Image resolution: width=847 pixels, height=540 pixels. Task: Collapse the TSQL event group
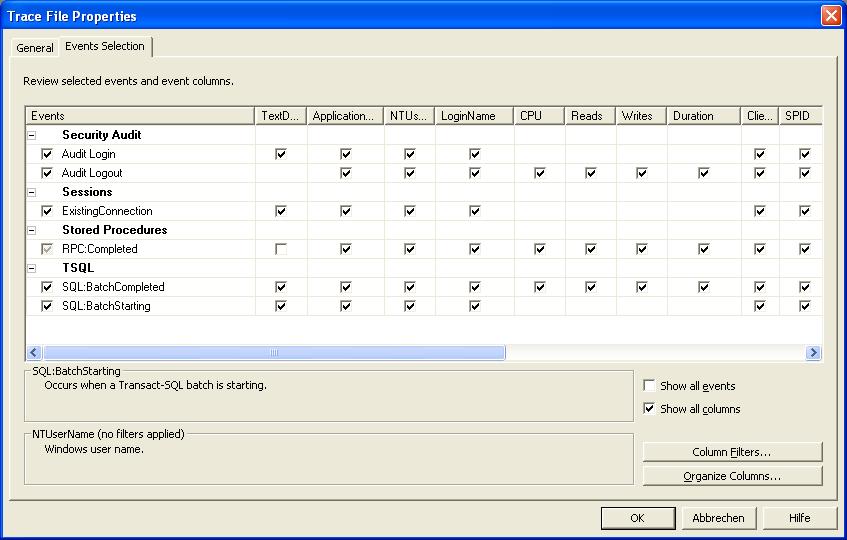[32, 268]
